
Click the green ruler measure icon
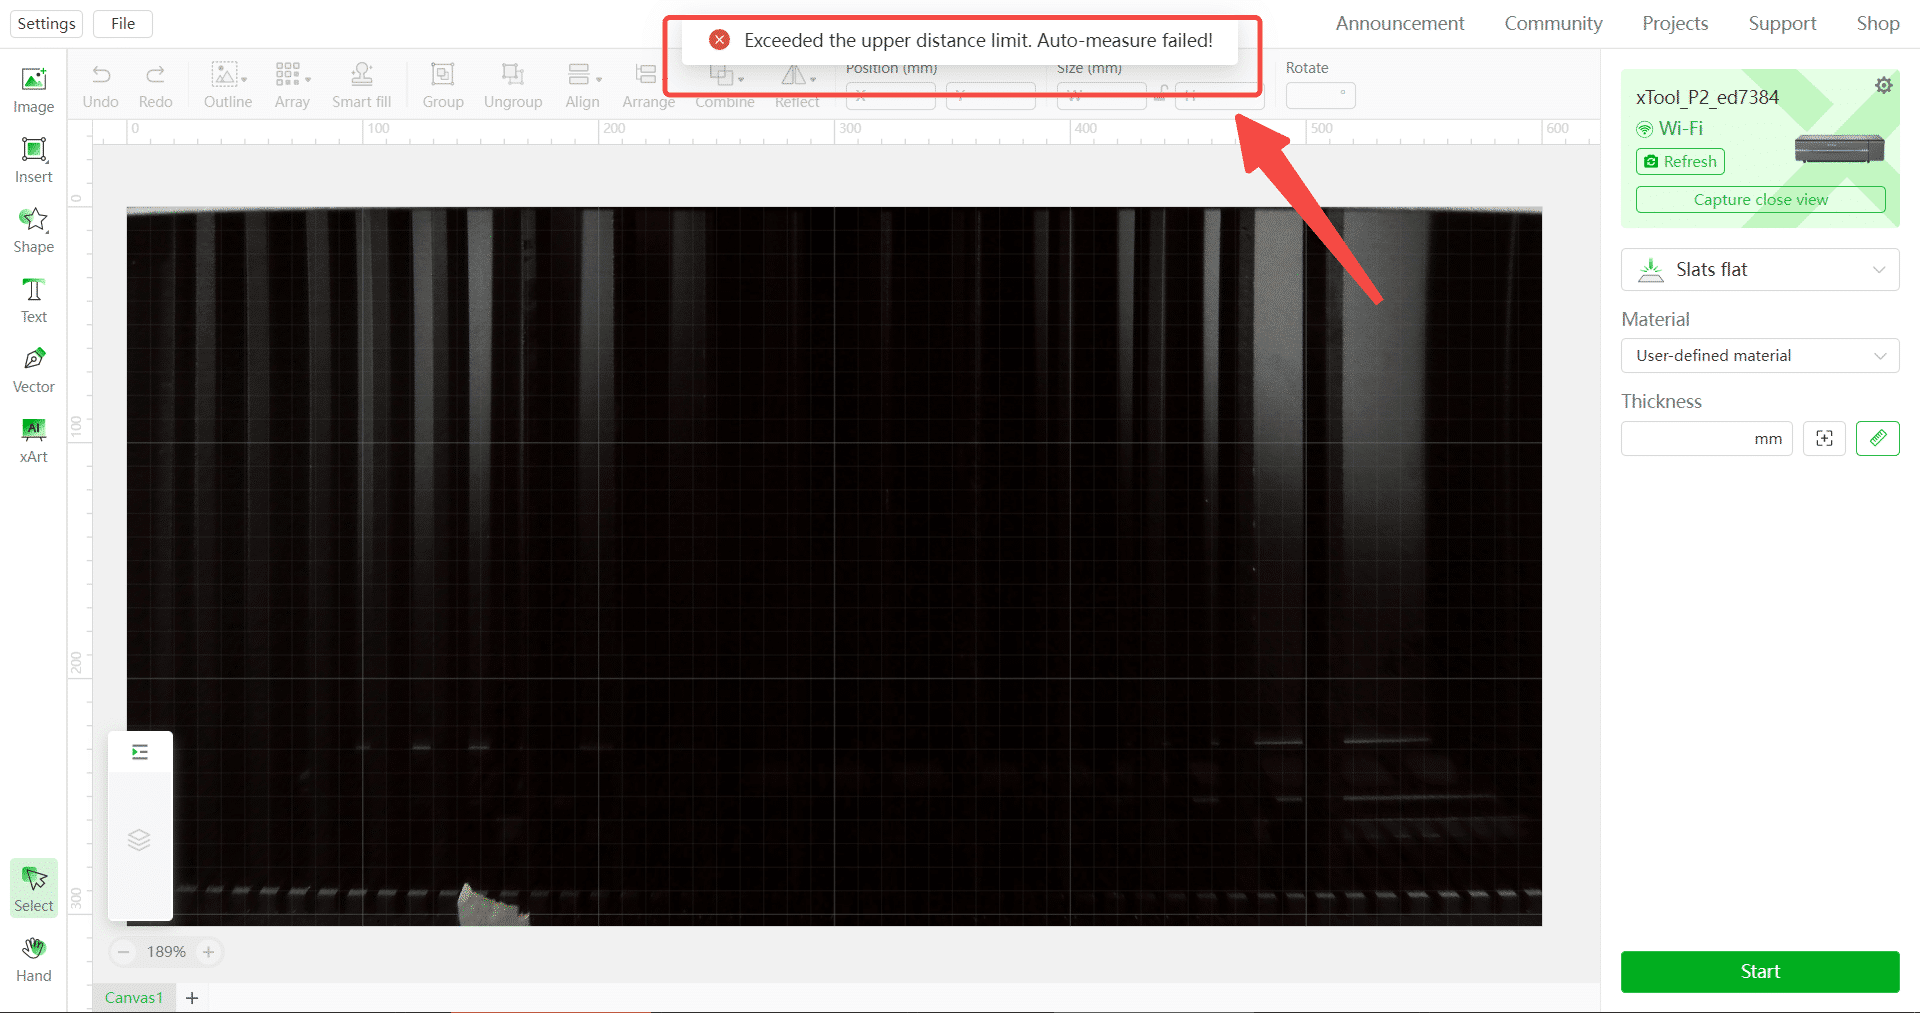point(1878,439)
